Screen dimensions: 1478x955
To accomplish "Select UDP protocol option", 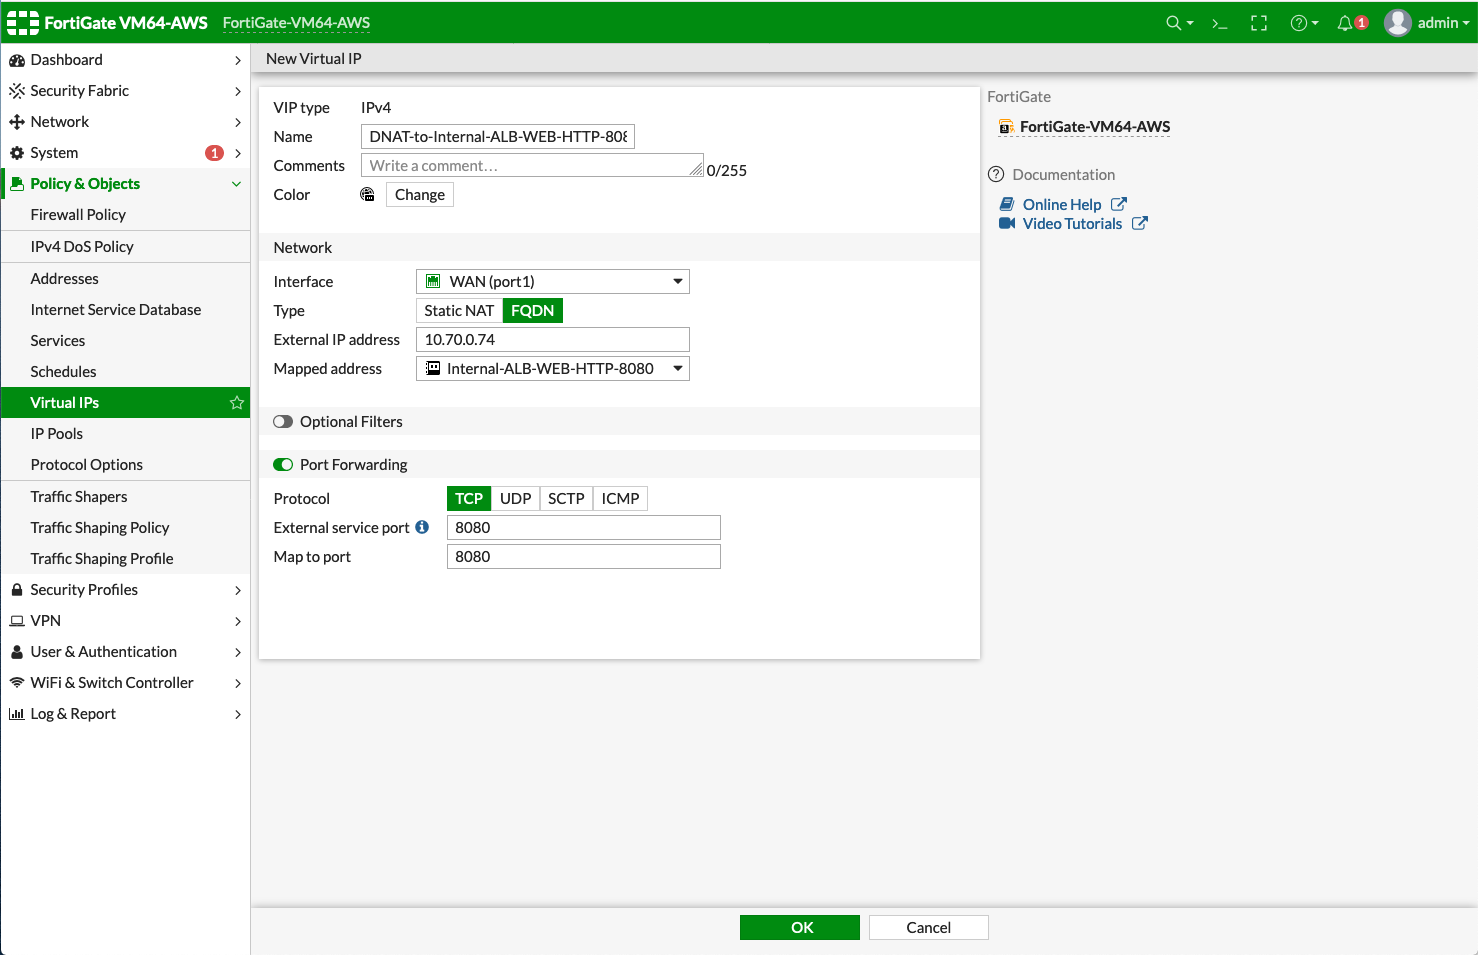I will [515, 499].
